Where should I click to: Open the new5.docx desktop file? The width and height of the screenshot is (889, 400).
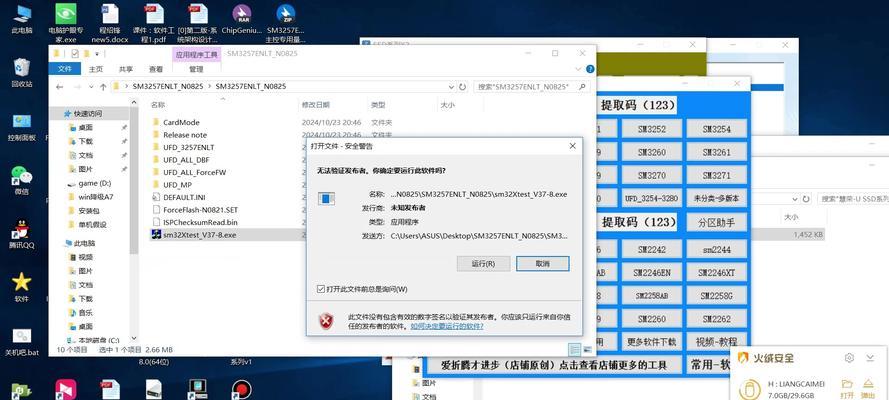(109, 23)
